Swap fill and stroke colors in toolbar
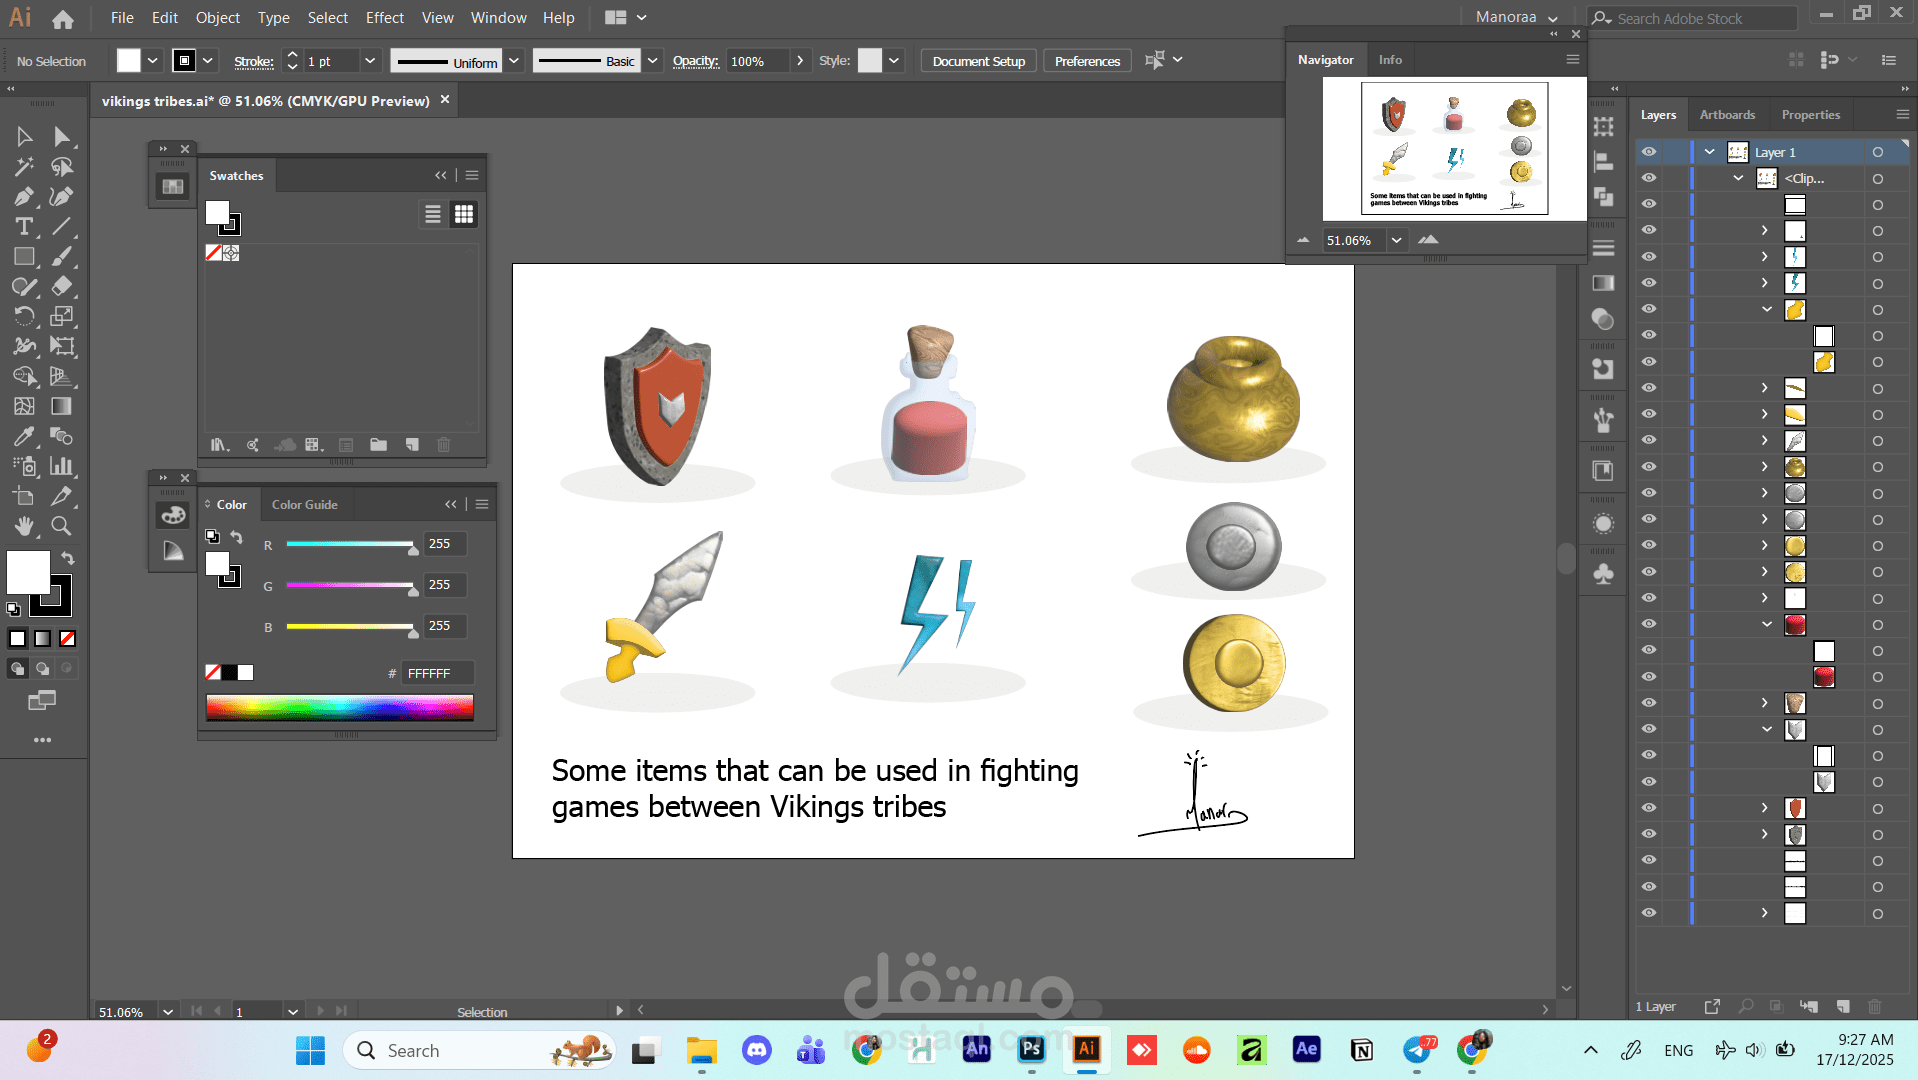 point(67,558)
